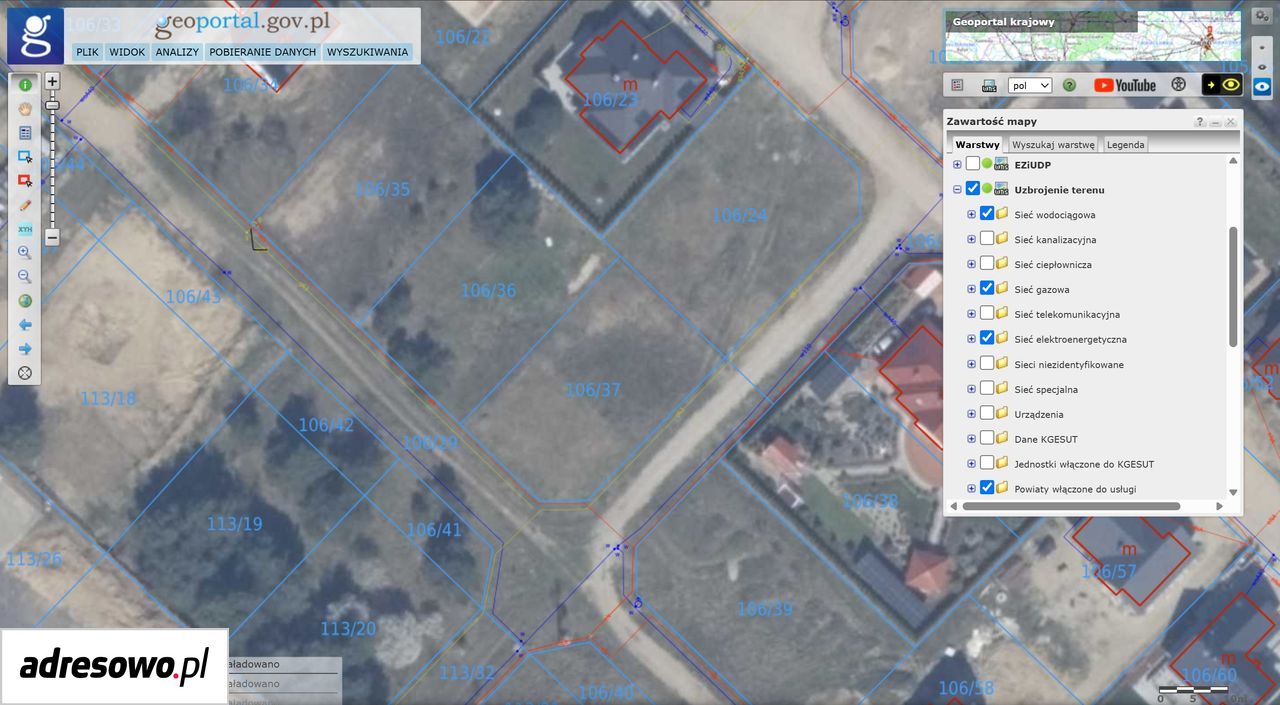Activate the hand pan tool

point(25,108)
